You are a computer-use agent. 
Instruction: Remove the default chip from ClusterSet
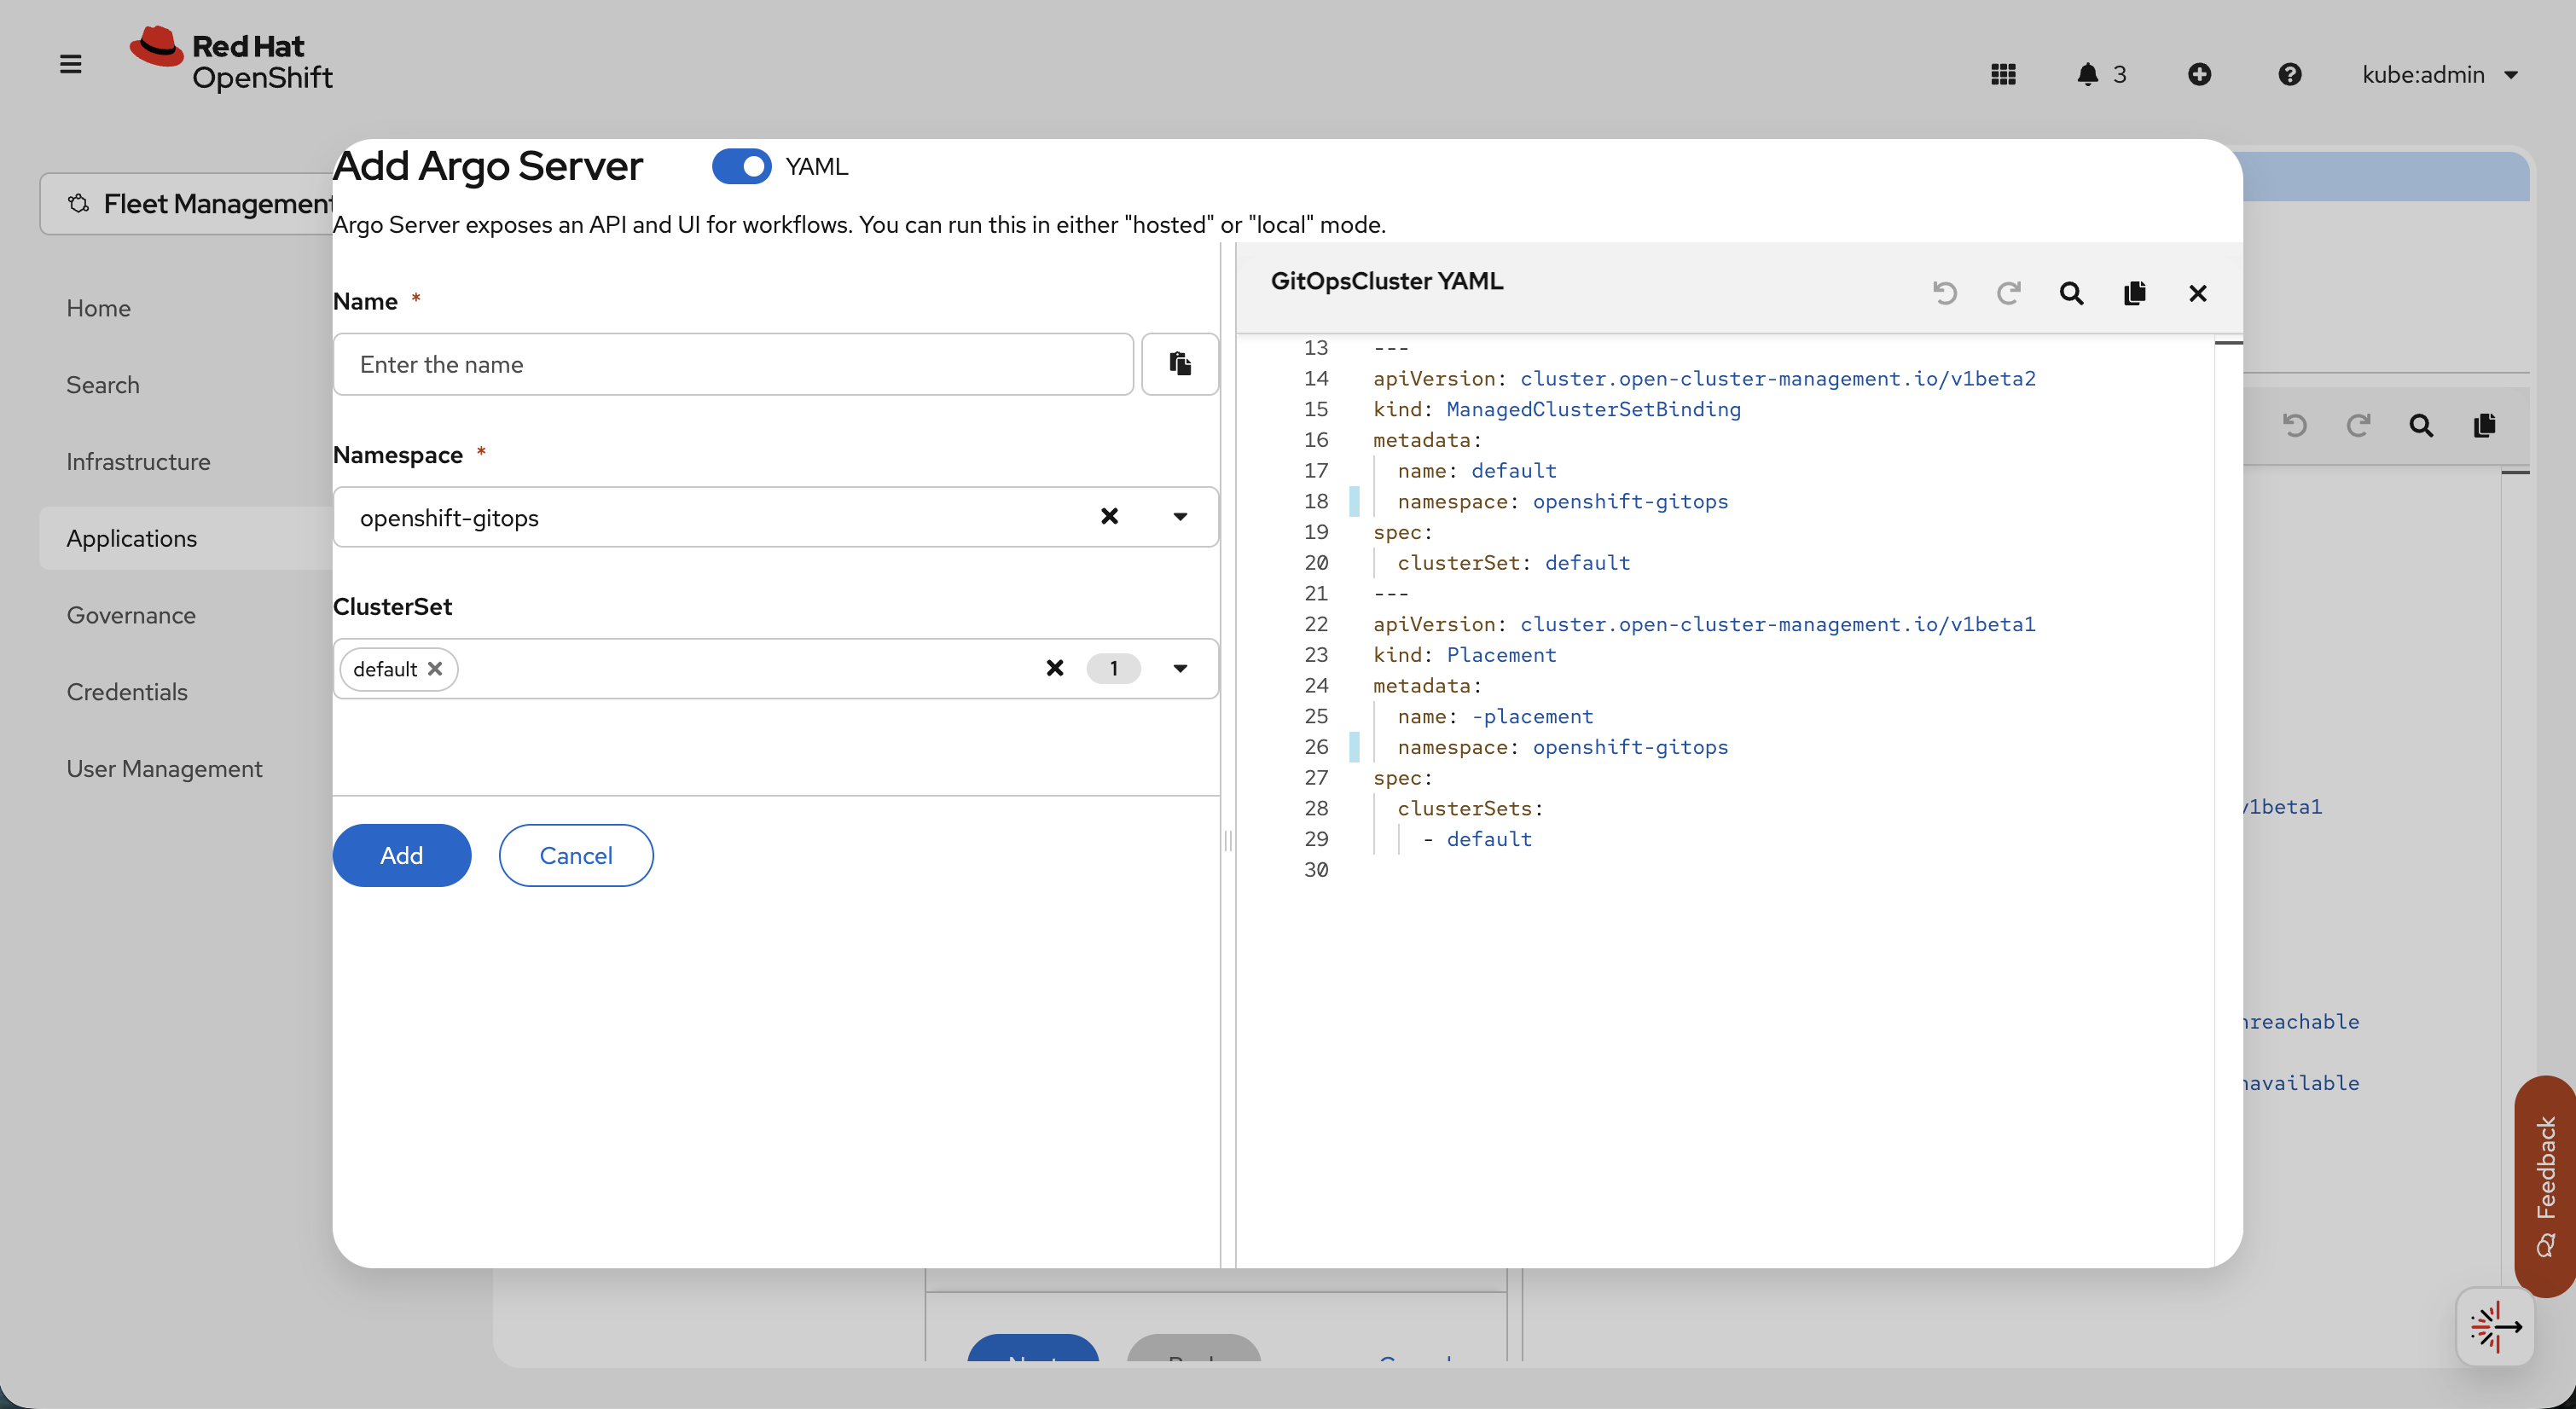pos(435,669)
